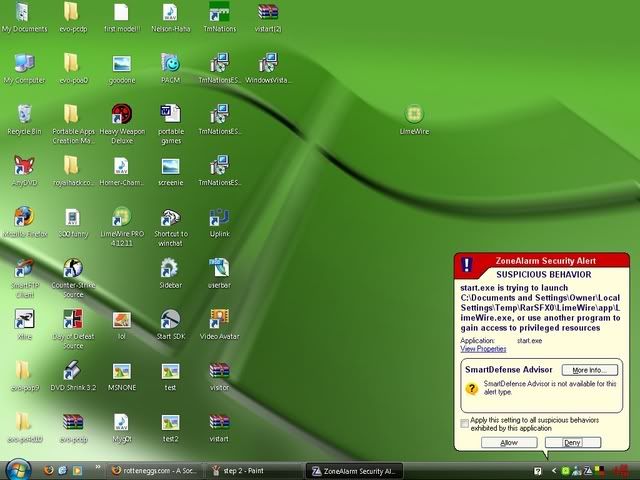
Task: Select the Recycle Bin icon
Action: click(x=24, y=119)
